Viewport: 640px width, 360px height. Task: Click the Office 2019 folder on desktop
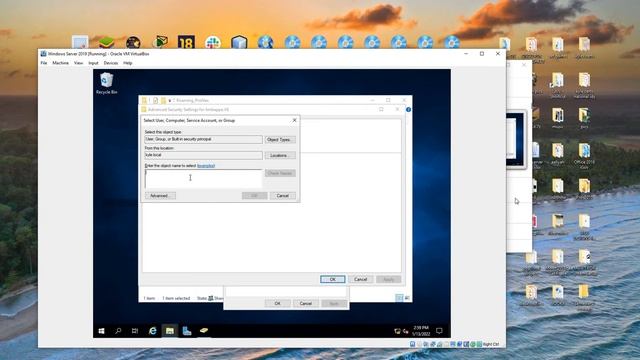584,156
